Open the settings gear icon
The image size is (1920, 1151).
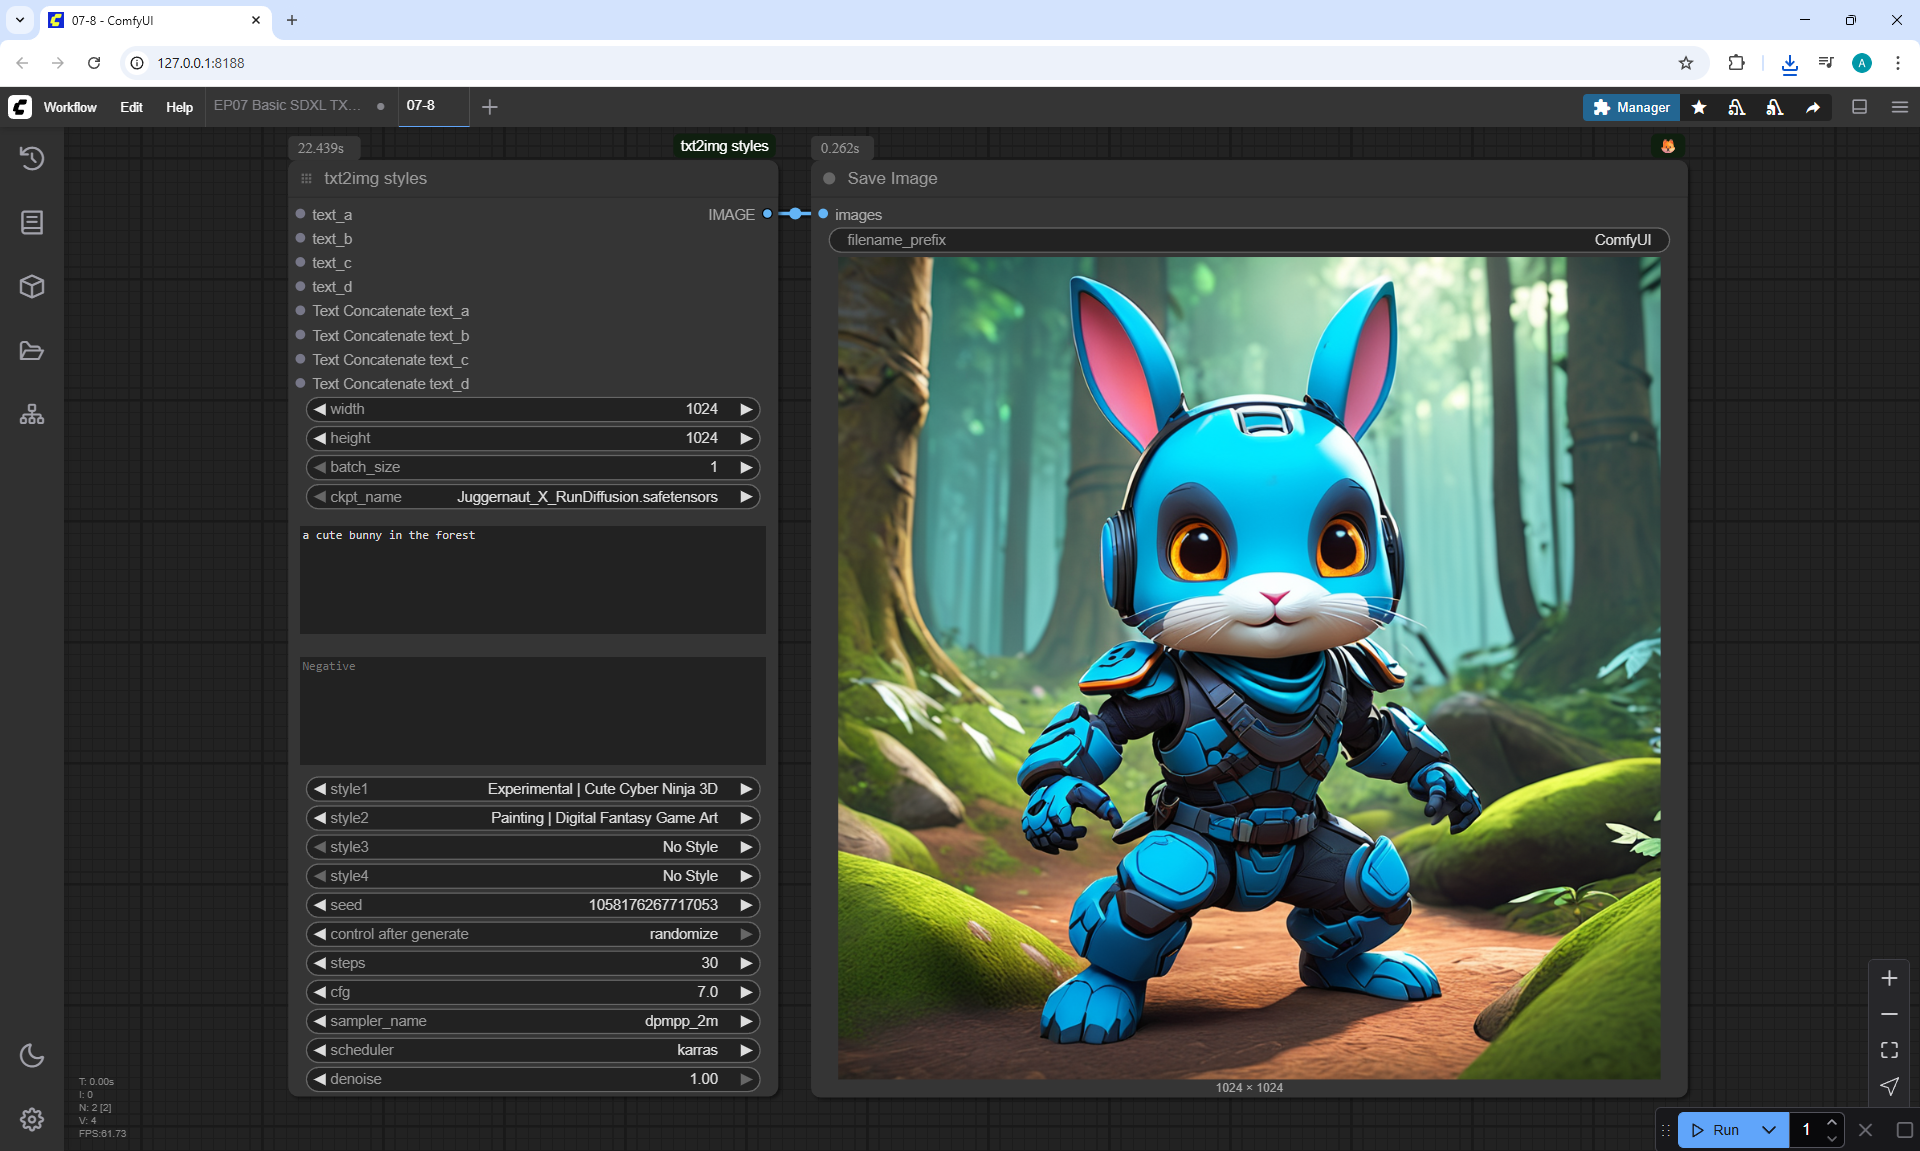(32, 1119)
